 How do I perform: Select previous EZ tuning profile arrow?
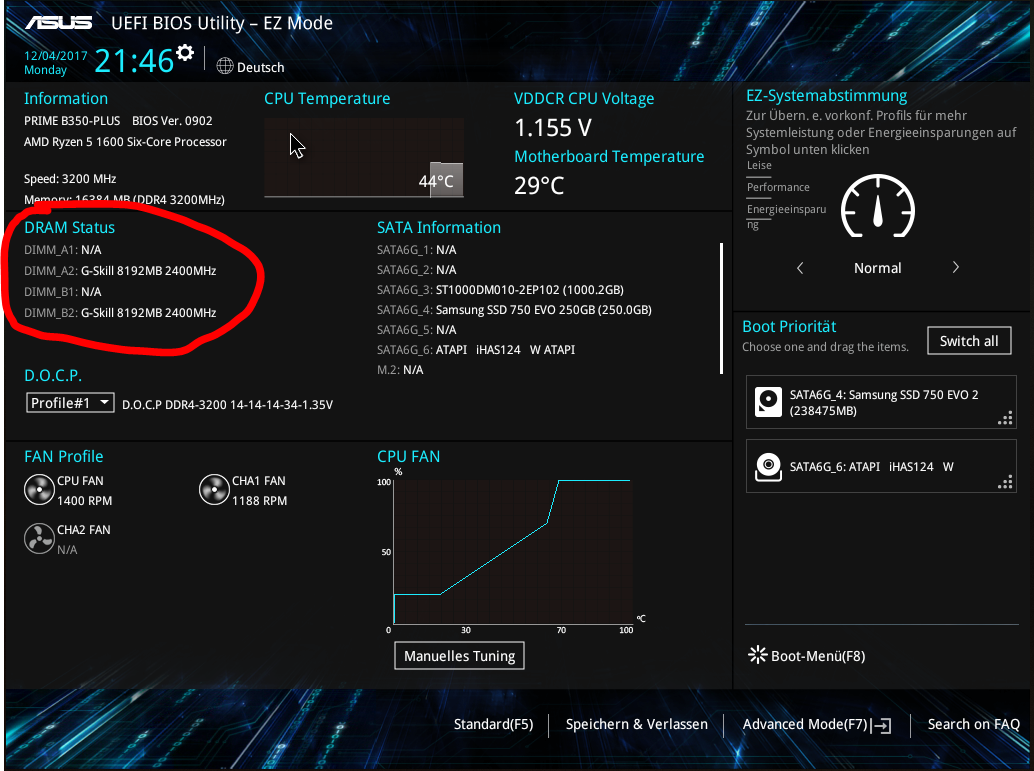coord(800,268)
